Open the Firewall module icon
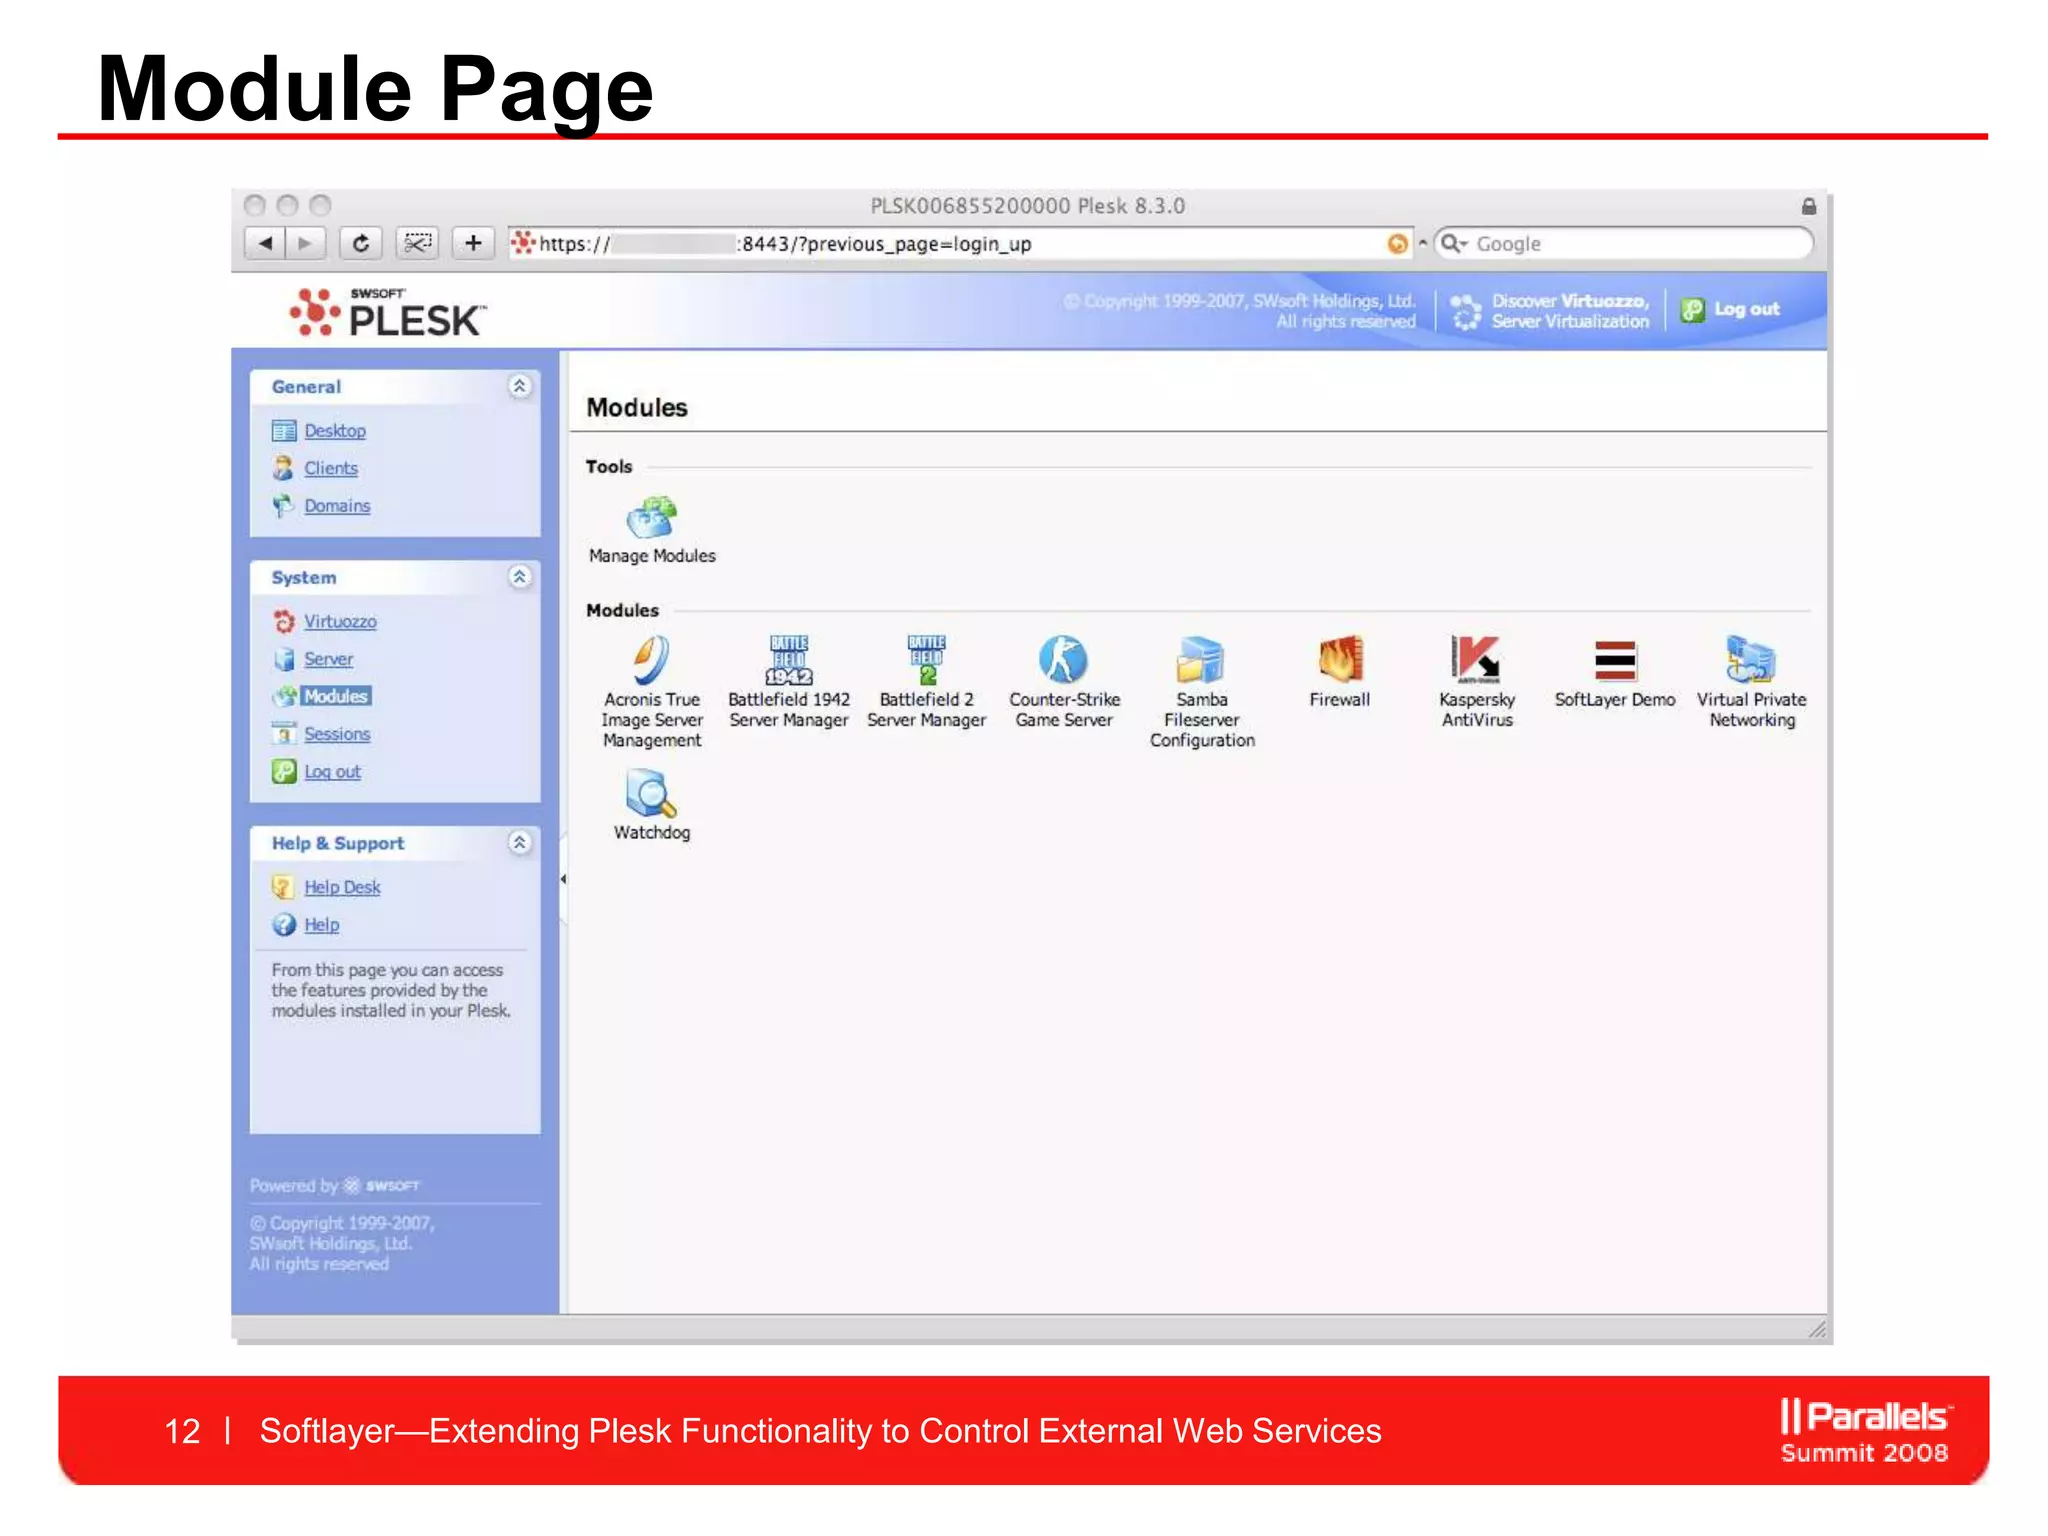 pyautogui.click(x=1340, y=659)
